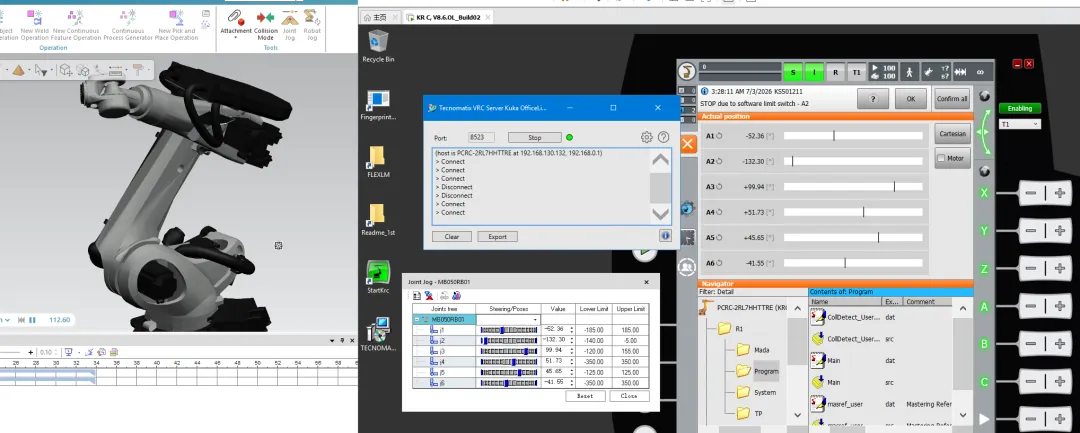Open VRC Server settings gear
This screenshot has height=433, width=1080.
pos(646,137)
